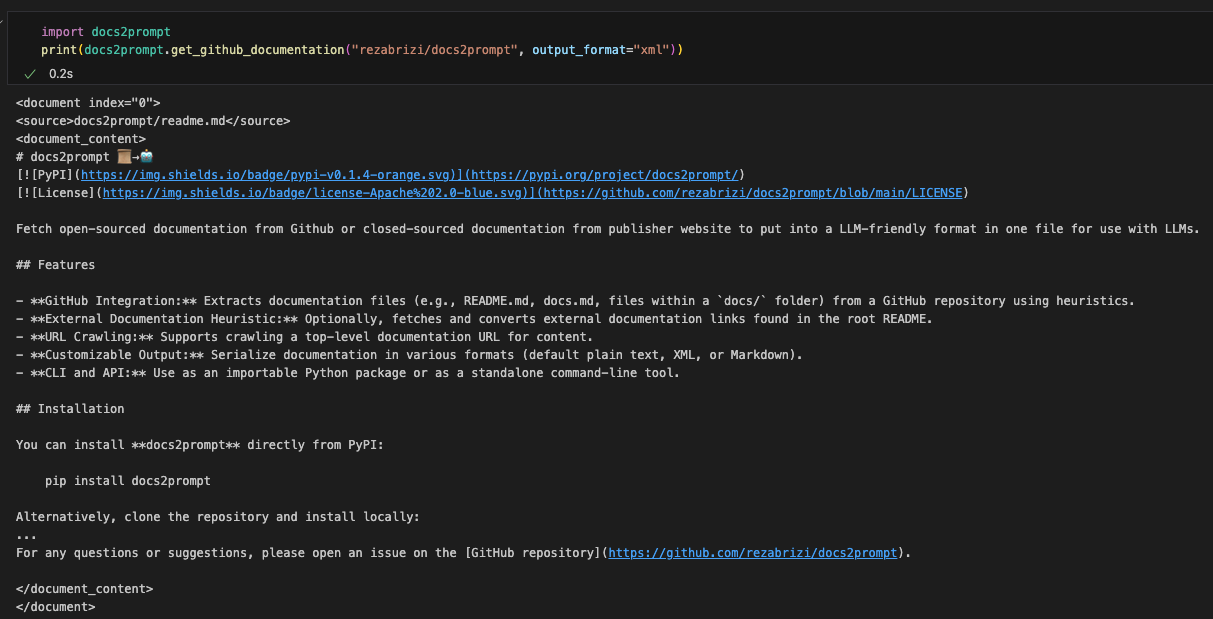This screenshot has height=619, width=1213.
Task: Click the 'Fetch open-sourced documentation' description line
Action: click(608, 229)
